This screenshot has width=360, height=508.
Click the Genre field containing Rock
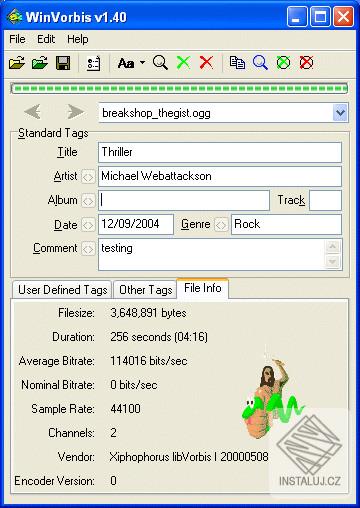pos(286,224)
